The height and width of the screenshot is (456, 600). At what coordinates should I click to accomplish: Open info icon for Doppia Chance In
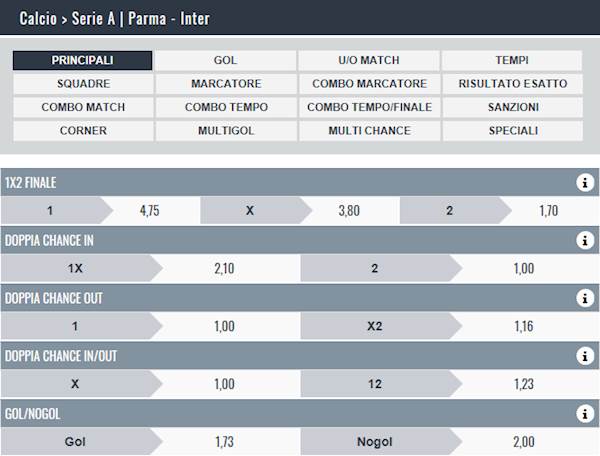[x=585, y=240]
